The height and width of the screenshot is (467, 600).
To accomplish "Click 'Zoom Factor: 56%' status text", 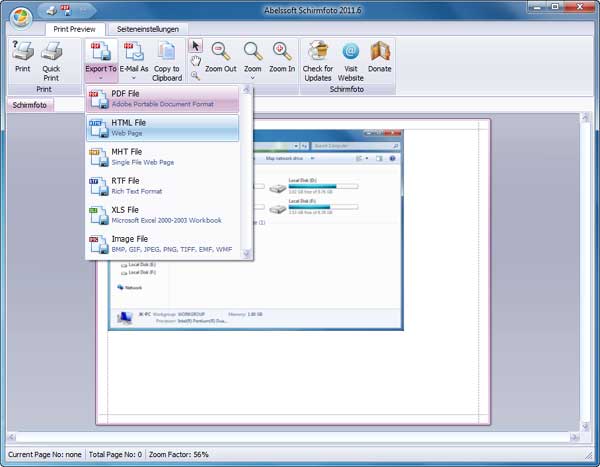I will click(x=178, y=454).
